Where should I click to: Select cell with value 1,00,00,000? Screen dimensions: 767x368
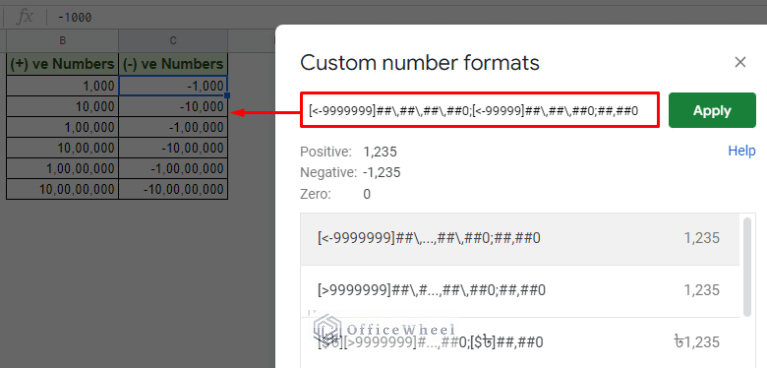coord(62,168)
